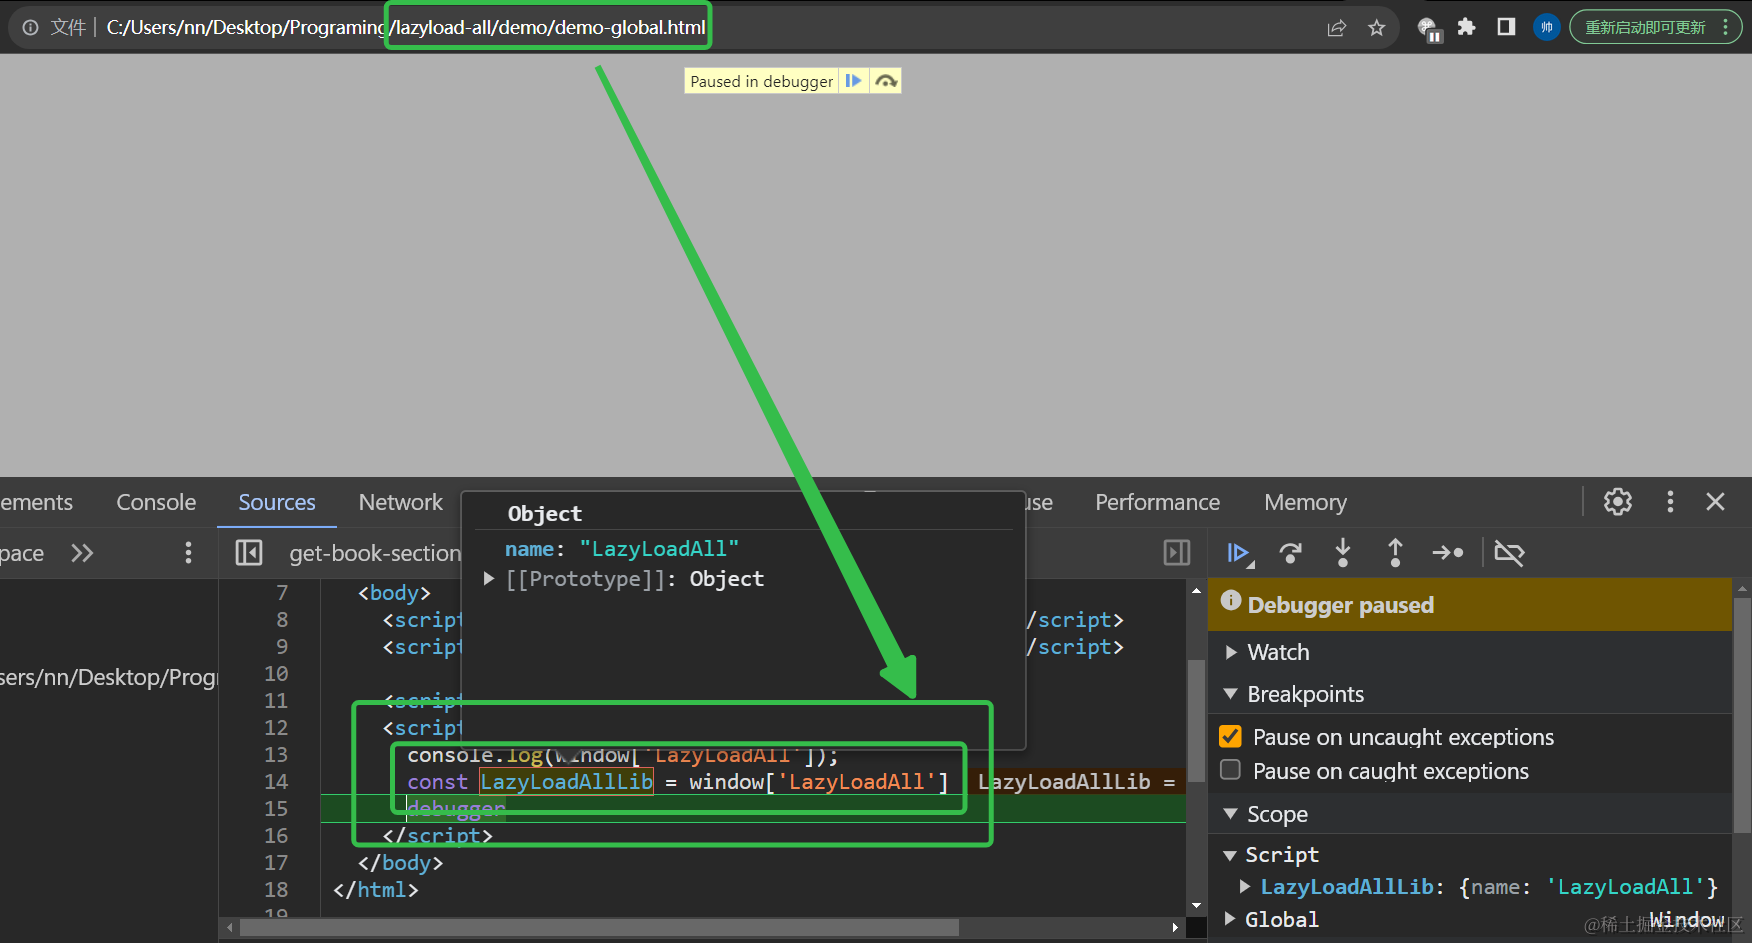This screenshot has width=1752, height=943.
Task: Hide the file navigator sidebar
Action: [x=248, y=553]
